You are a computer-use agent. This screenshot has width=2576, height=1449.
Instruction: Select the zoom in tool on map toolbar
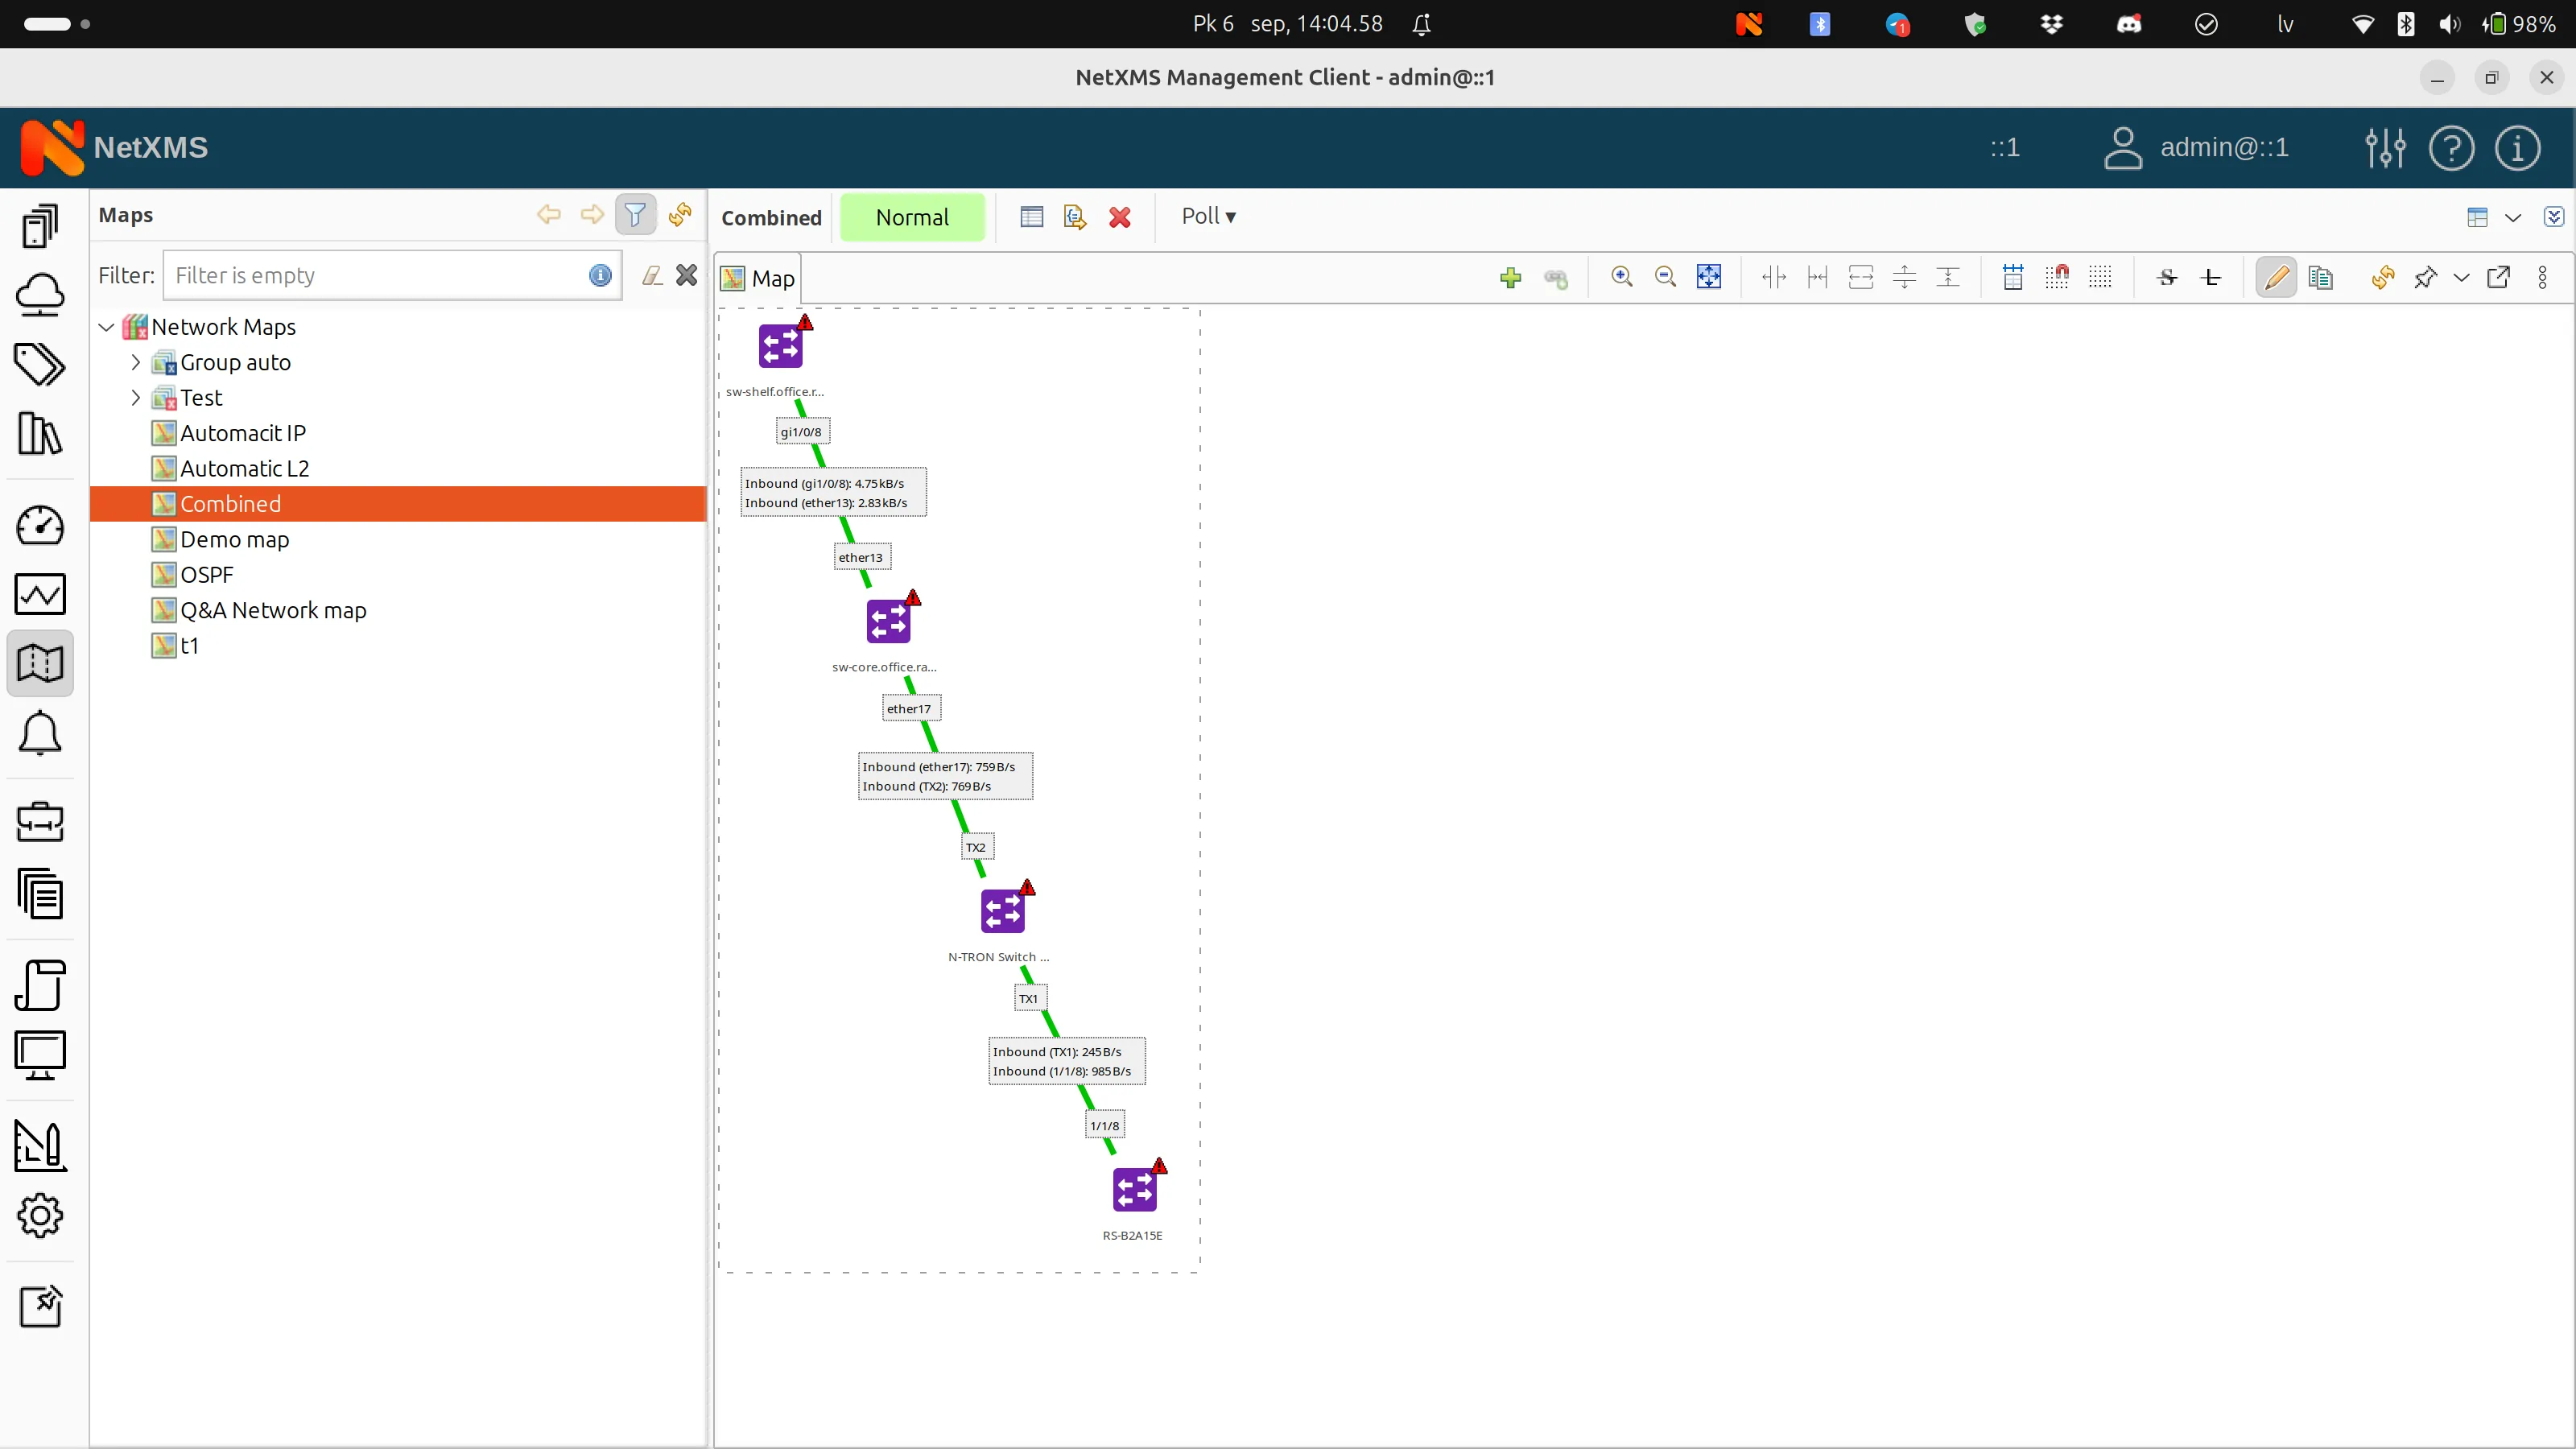pyautogui.click(x=1622, y=278)
